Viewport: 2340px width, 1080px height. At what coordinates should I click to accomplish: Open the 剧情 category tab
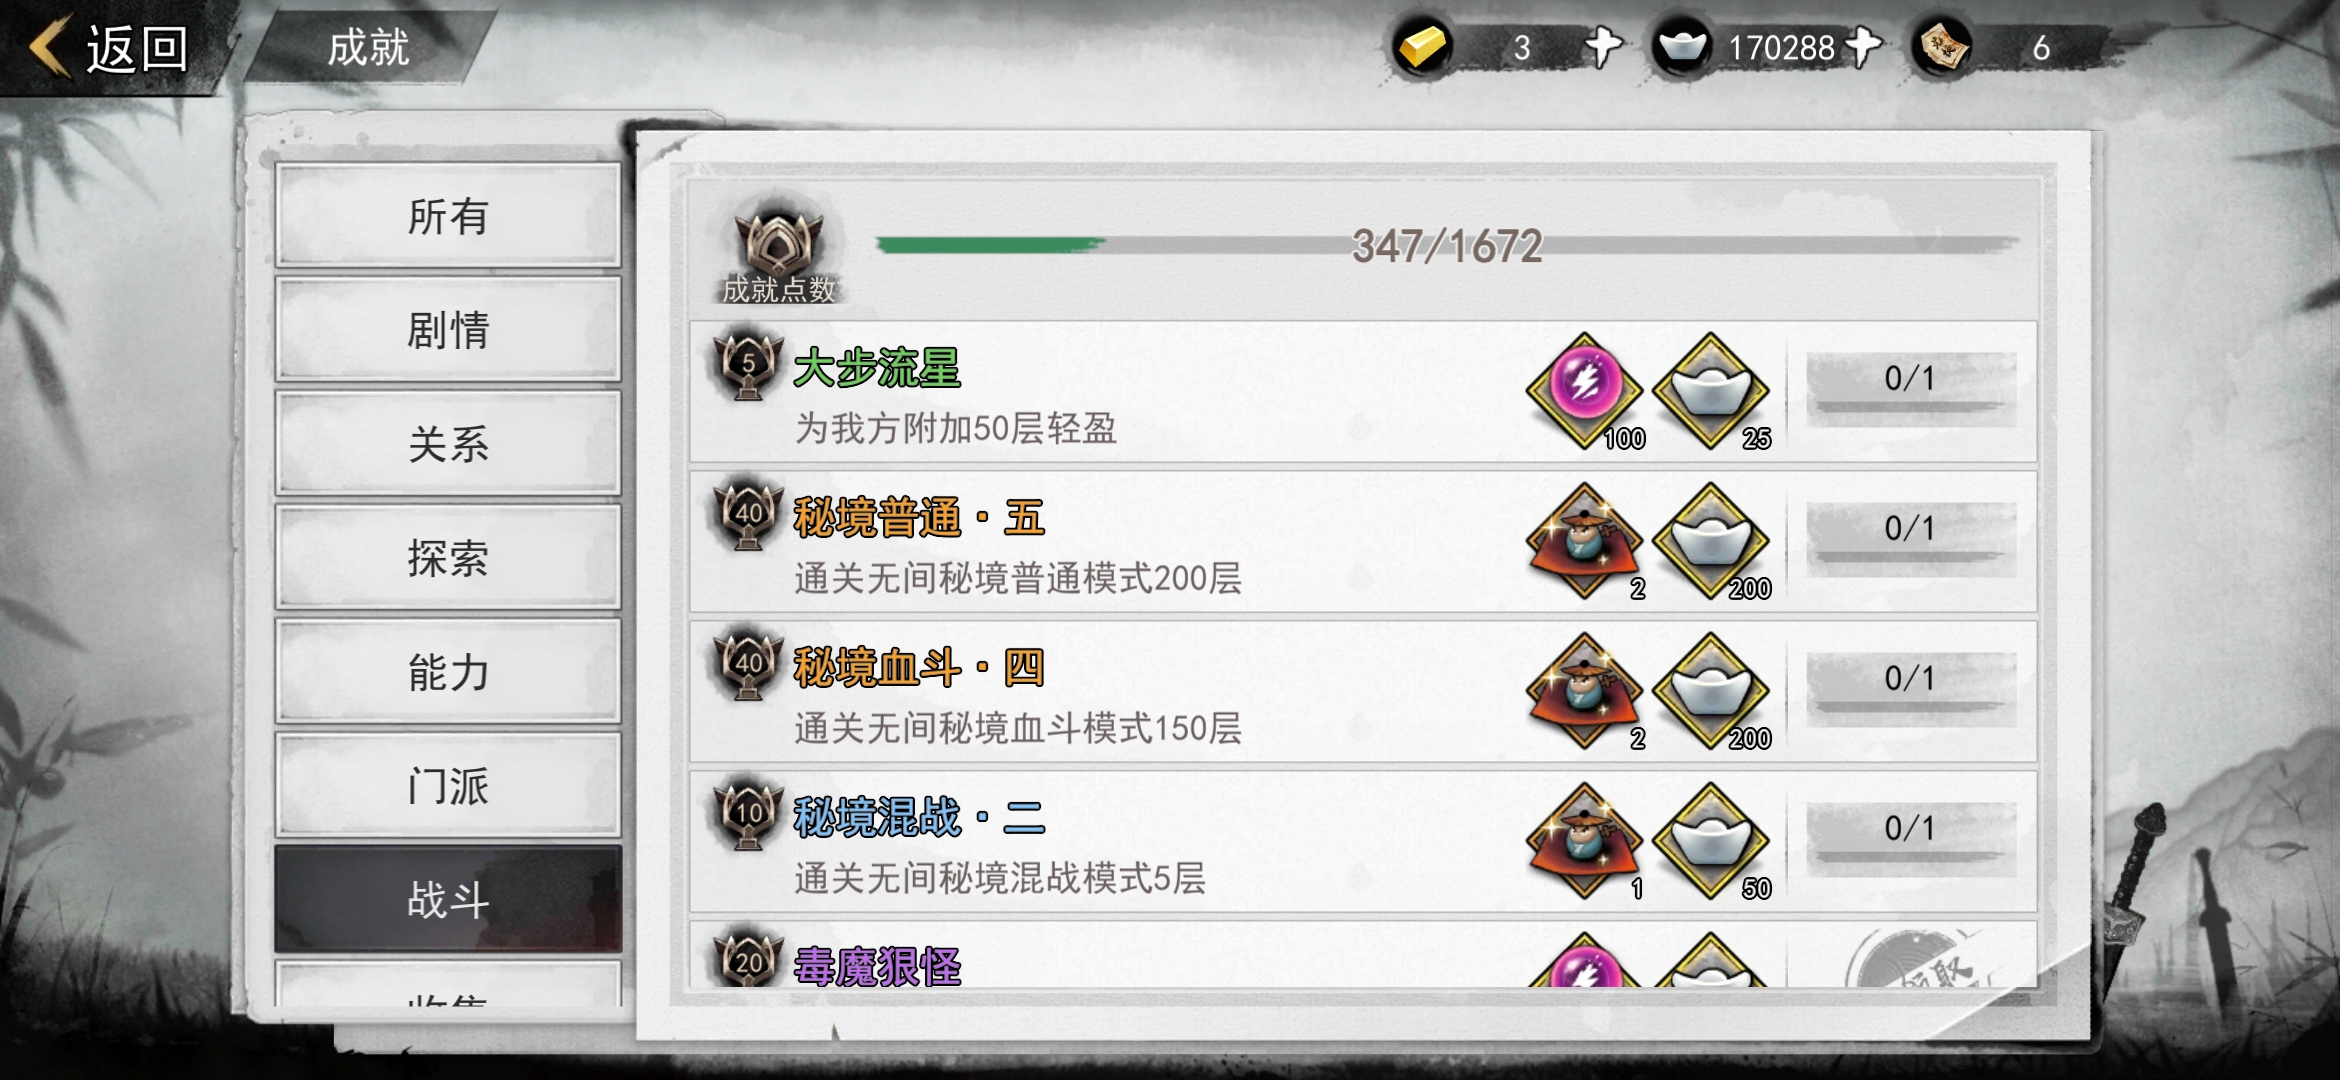(x=448, y=329)
